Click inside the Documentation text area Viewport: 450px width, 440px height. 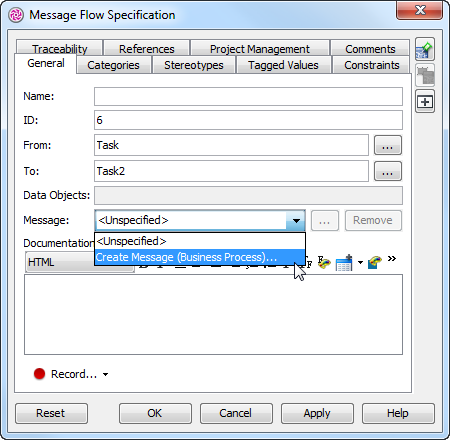(213, 314)
